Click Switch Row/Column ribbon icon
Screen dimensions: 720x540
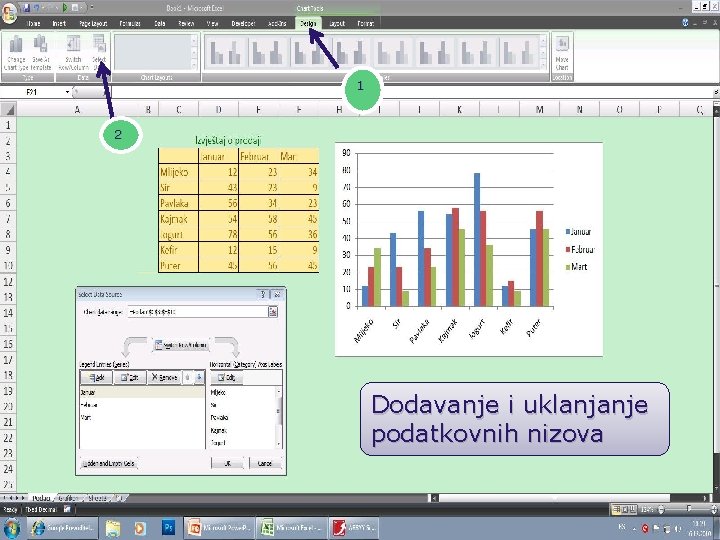point(73,53)
